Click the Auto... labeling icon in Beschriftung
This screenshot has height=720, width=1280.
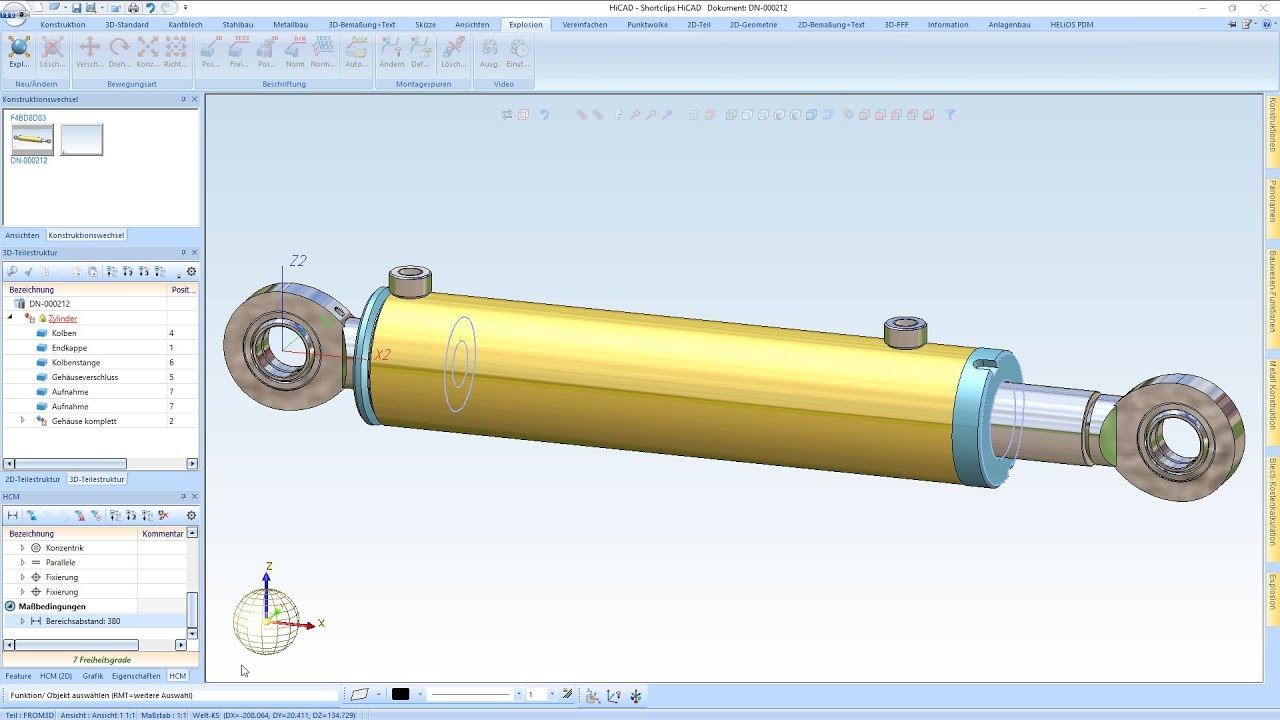356,49
